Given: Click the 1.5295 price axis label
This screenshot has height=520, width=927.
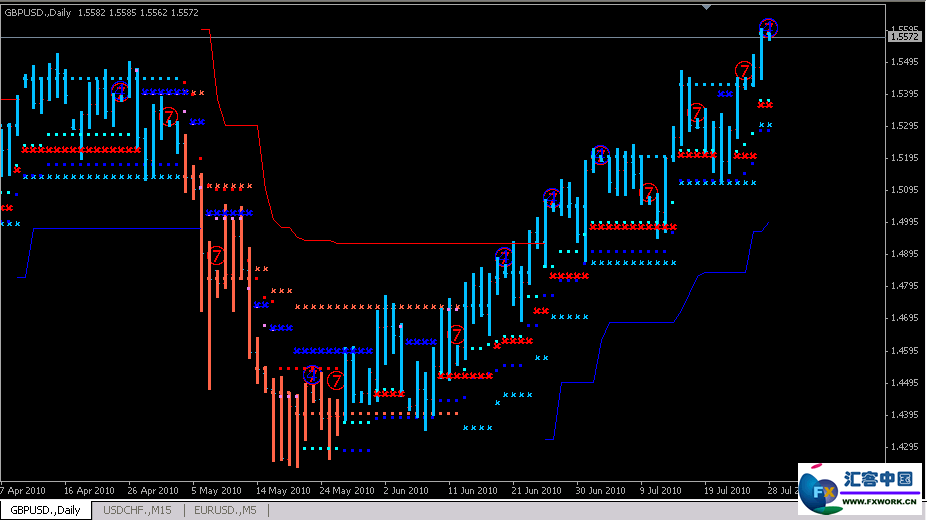Looking at the screenshot, I should pyautogui.click(x=904, y=126).
